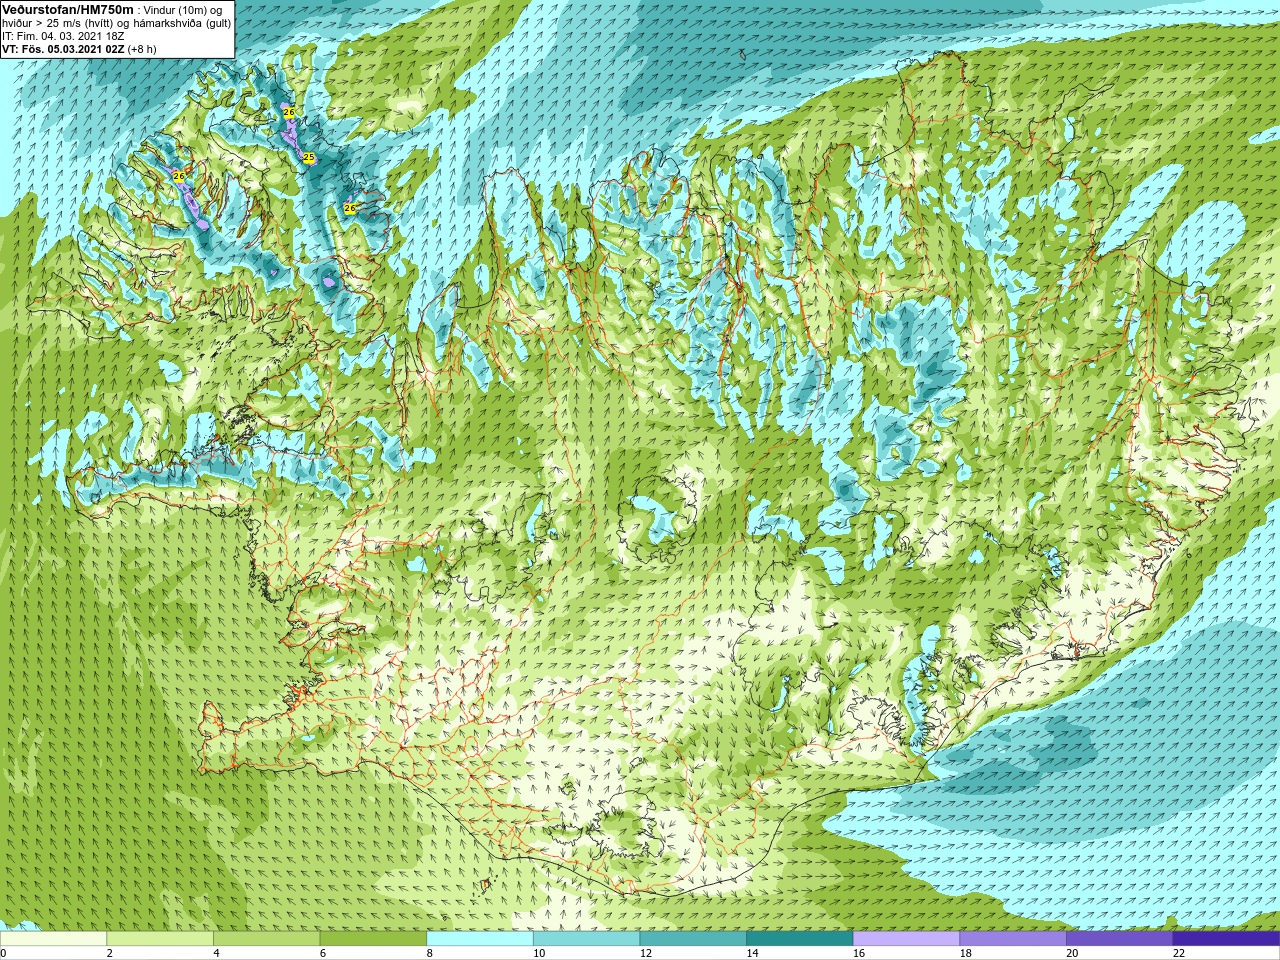The image size is (1280, 960).
Task: Click the legend scale number '12'
Action: tap(646, 953)
